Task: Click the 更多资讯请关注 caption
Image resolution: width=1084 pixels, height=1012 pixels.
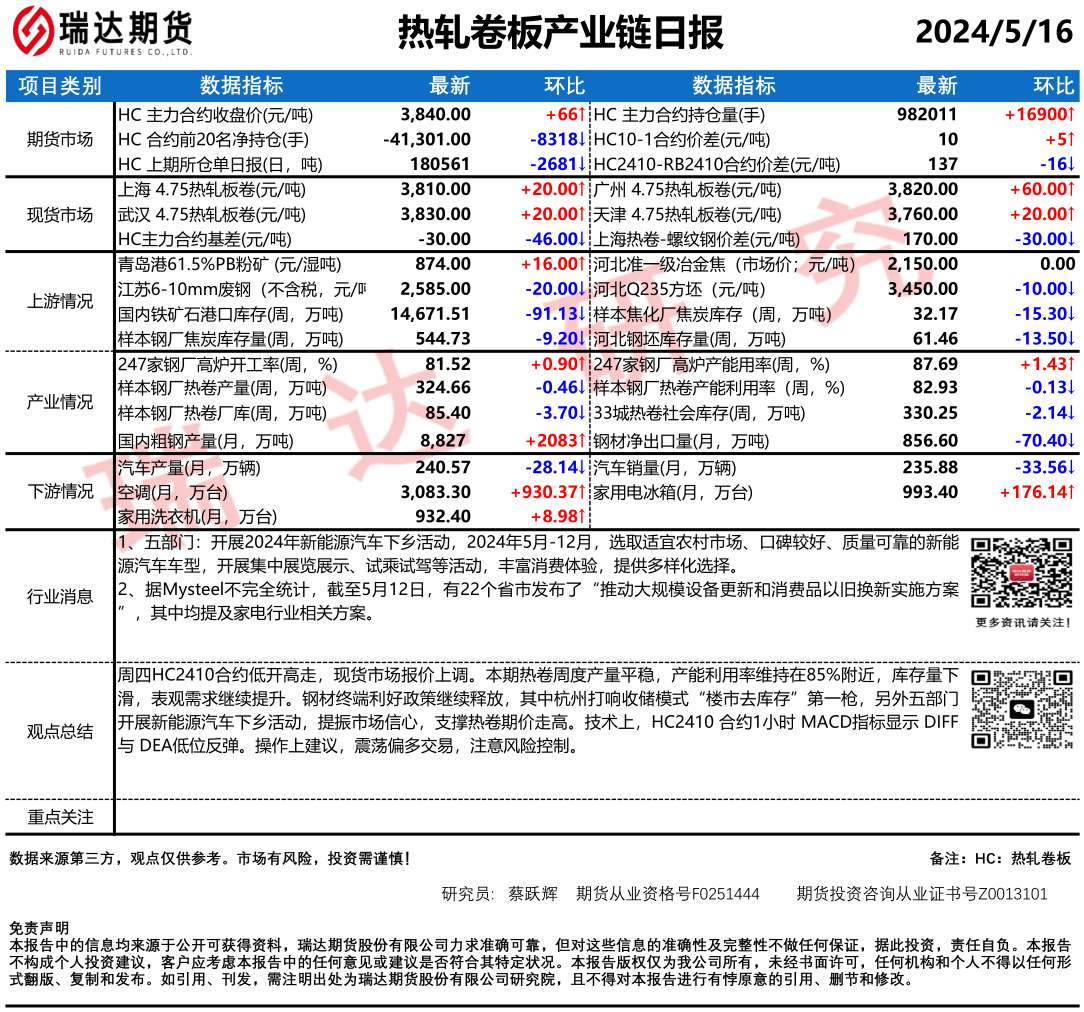Action: (x=1020, y=623)
